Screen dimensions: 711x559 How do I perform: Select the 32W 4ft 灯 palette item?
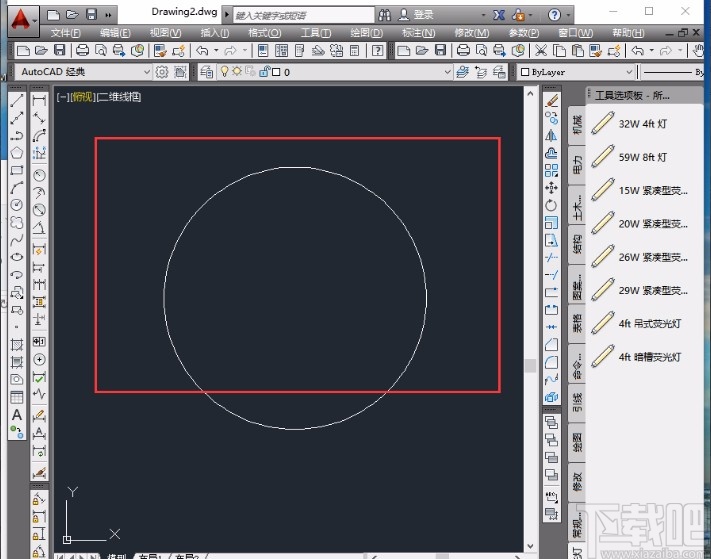pos(642,124)
